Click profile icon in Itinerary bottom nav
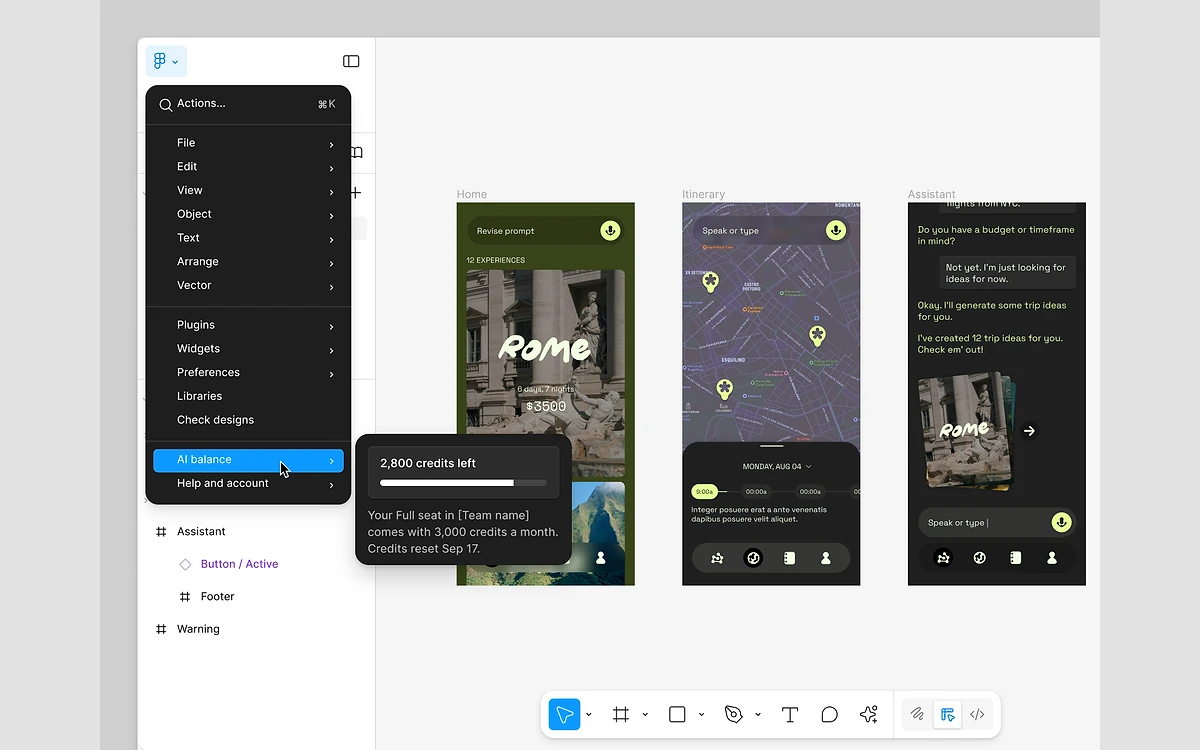This screenshot has width=1200, height=750. pyautogui.click(x=826, y=558)
